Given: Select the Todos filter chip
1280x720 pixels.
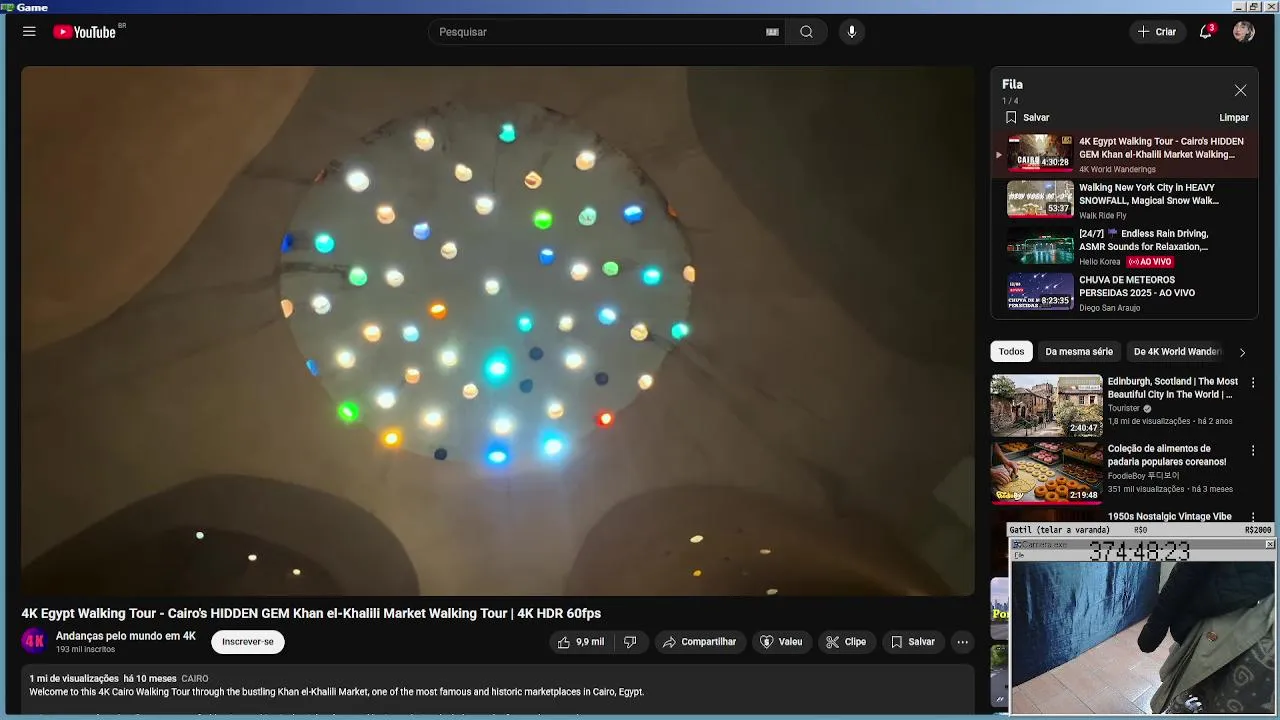Looking at the screenshot, I should click(1011, 352).
